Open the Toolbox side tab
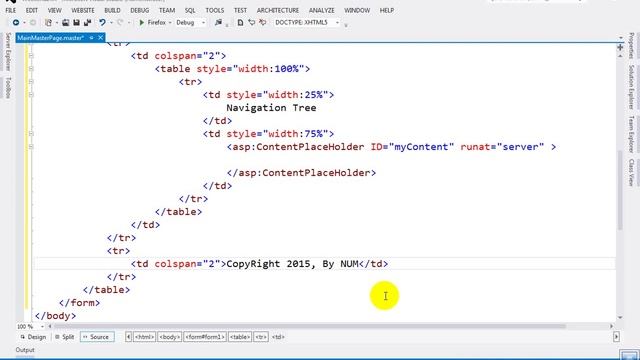The image size is (640, 360). click(x=7, y=88)
